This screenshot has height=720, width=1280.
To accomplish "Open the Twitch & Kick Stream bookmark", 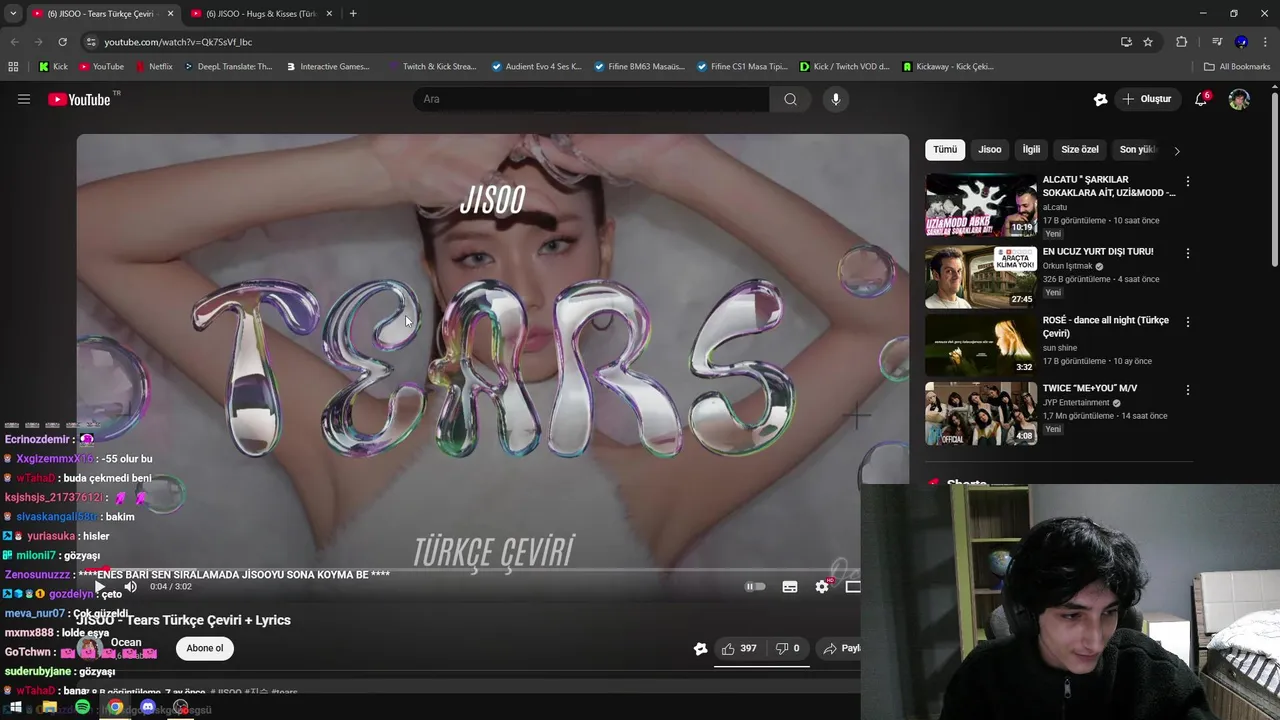I will (x=431, y=67).
